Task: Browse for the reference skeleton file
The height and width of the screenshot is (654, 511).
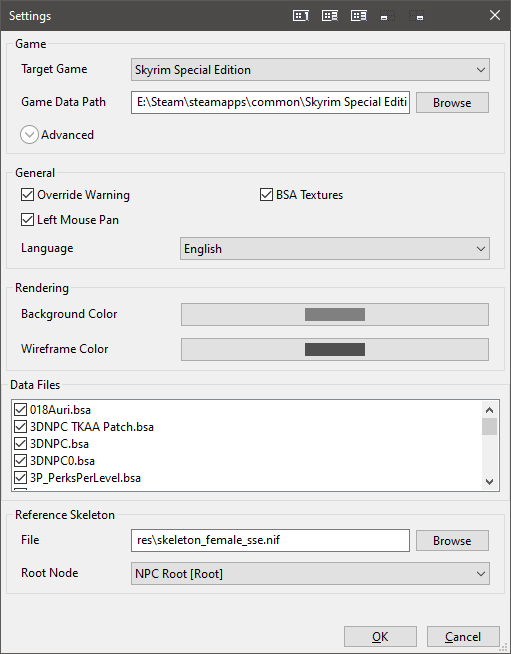Action: [452, 541]
